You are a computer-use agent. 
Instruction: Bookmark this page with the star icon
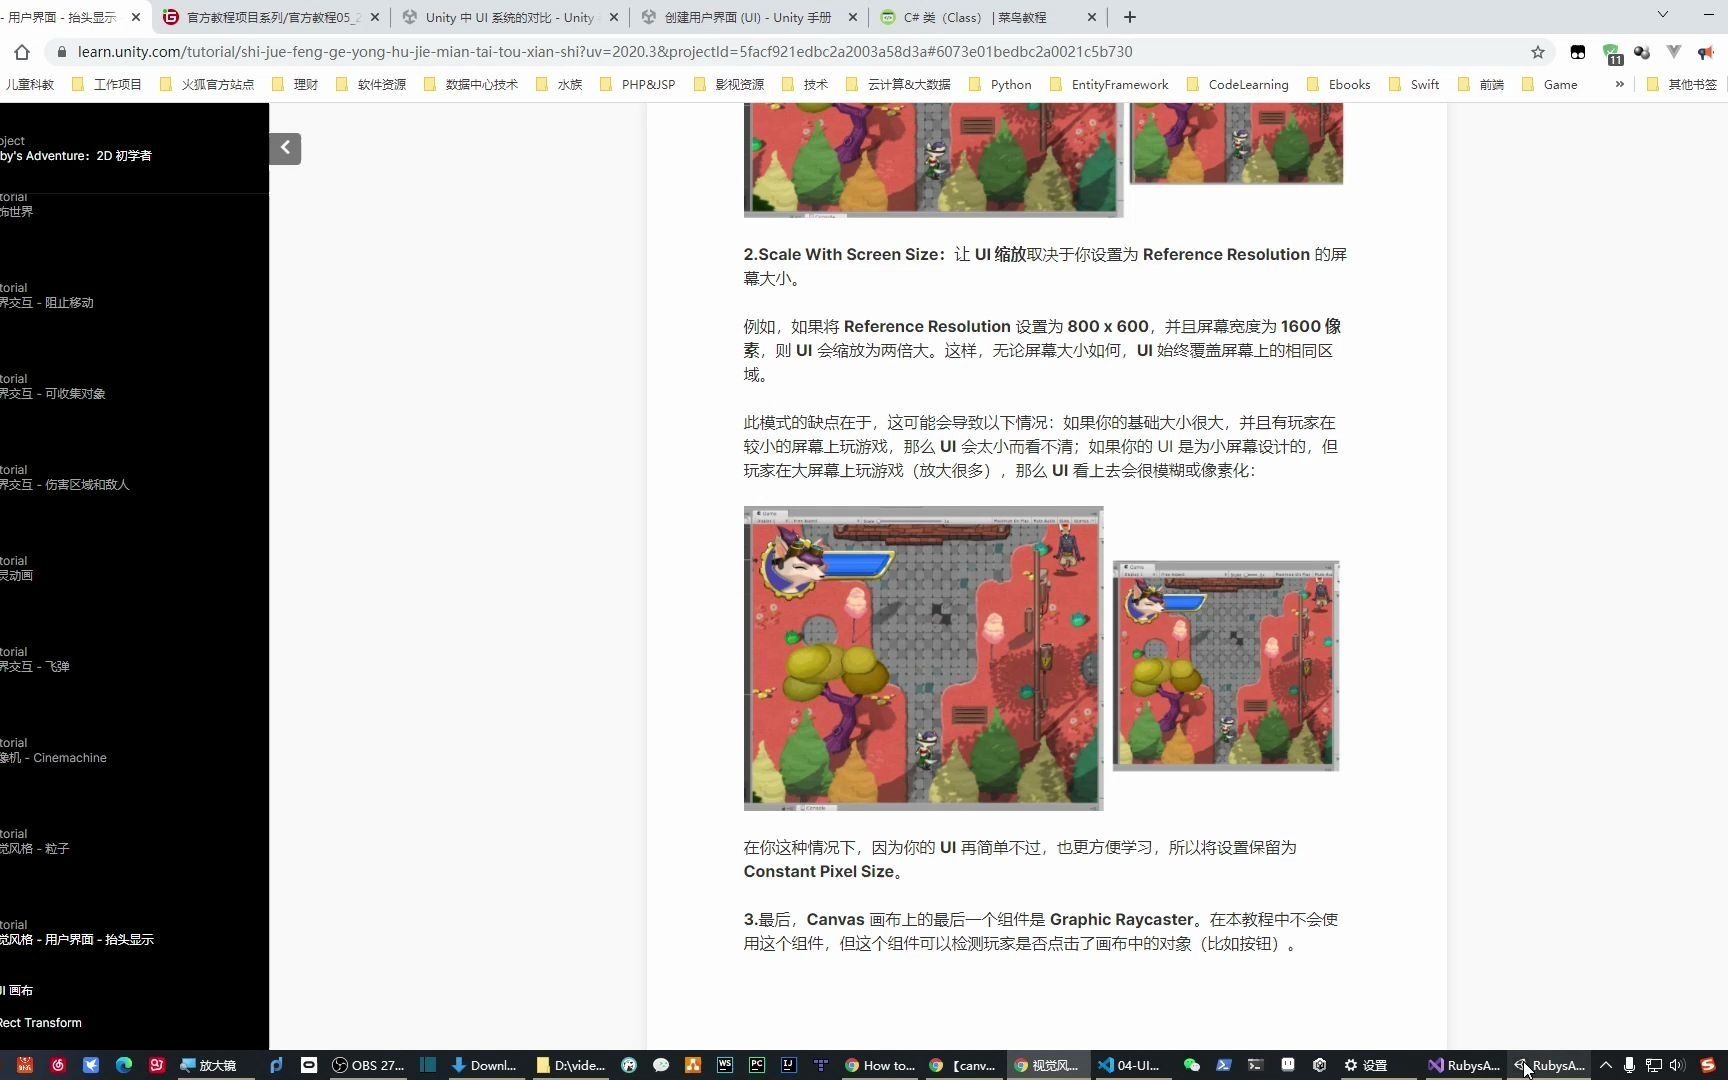click(1538, 52)
